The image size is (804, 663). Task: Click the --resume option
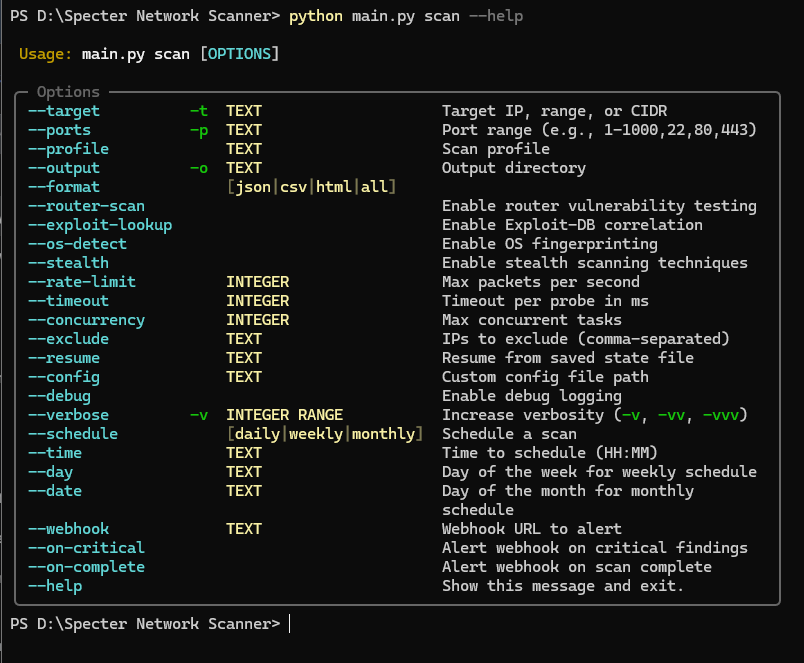(64, 358)
